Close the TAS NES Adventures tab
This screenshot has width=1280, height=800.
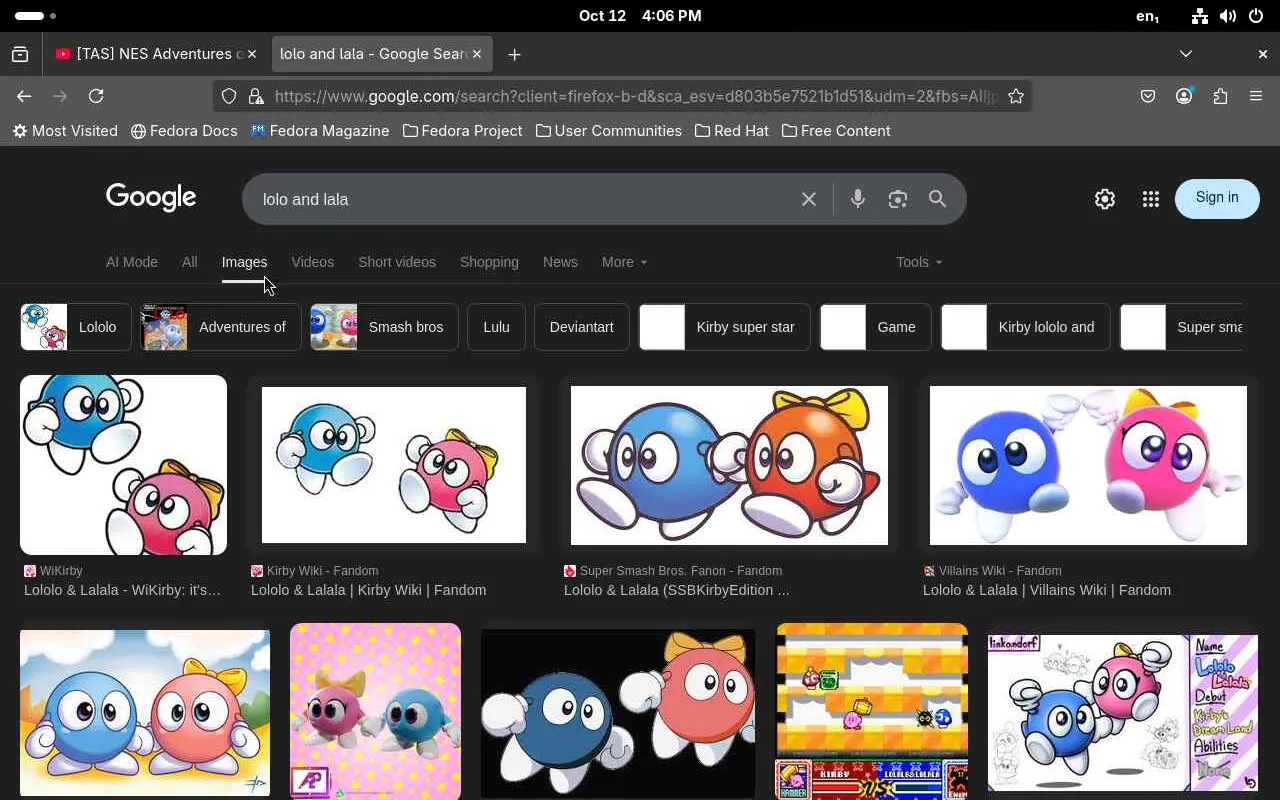tap(251, 54)
